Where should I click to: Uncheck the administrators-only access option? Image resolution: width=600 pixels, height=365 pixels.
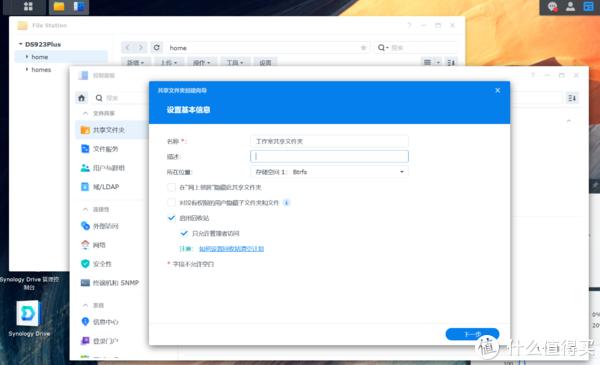(184, 233)
